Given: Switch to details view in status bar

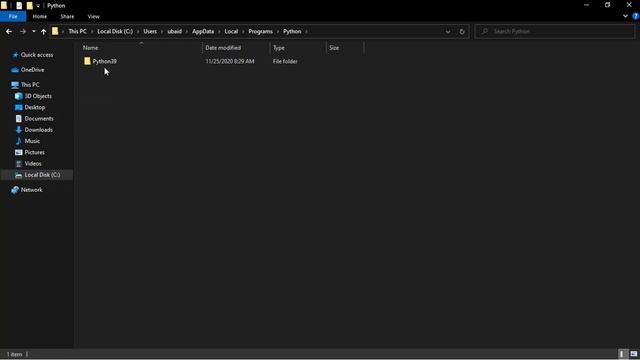Looking at the screenshot, I should point(622,354).
